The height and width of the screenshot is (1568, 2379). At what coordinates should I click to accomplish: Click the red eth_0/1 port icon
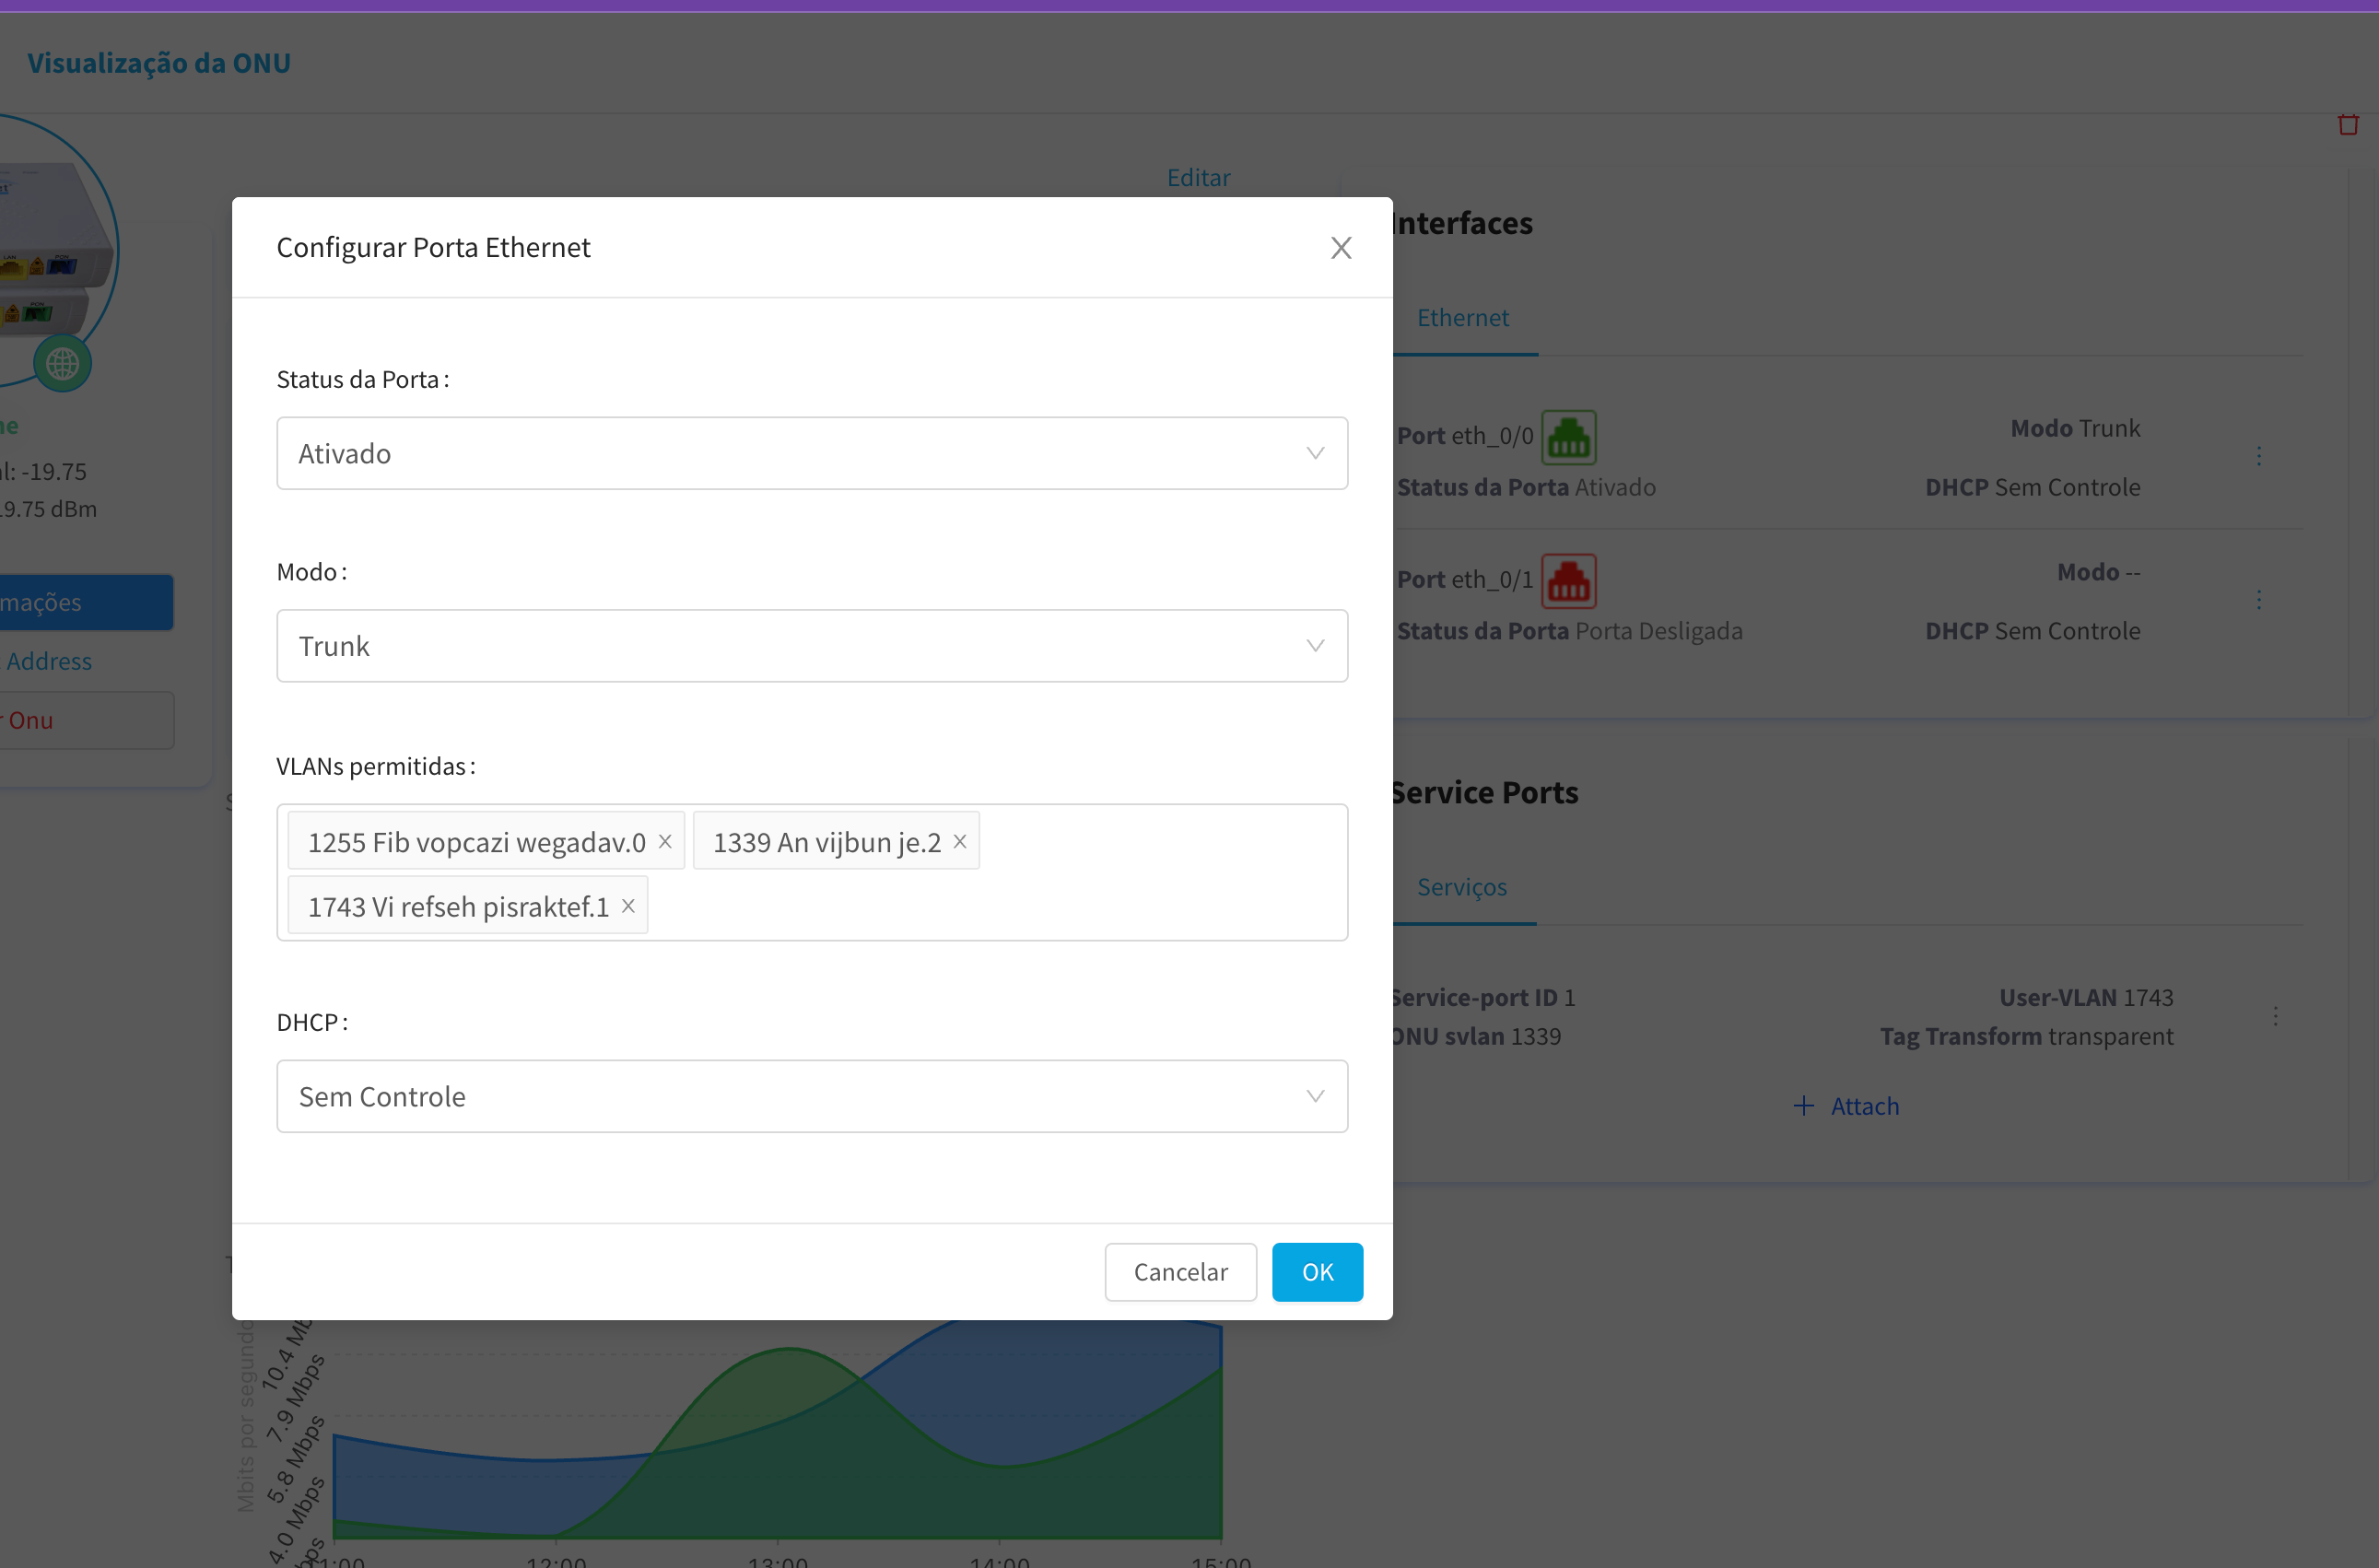[x=1567, y=581]
